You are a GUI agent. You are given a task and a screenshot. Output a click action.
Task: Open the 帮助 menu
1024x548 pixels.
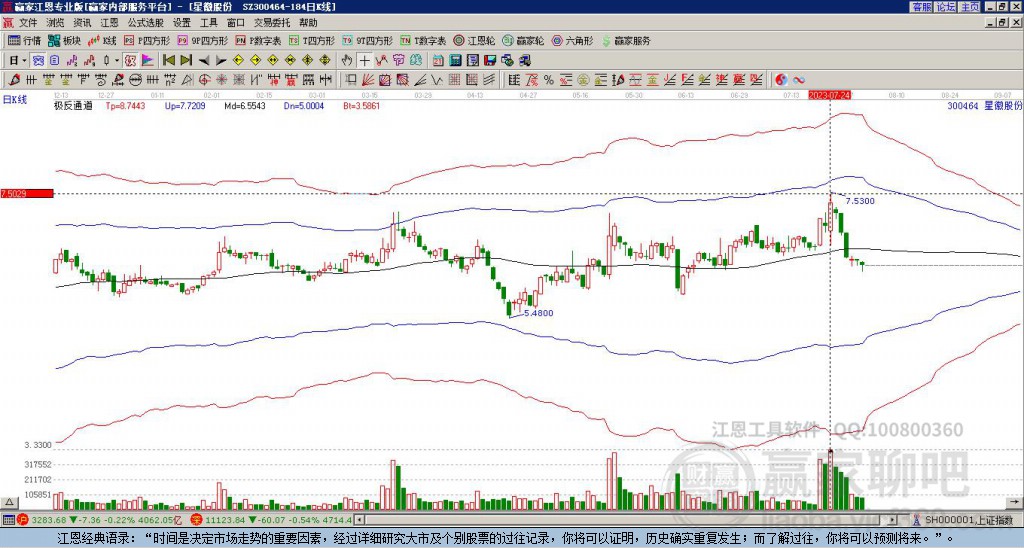point(308,23)
